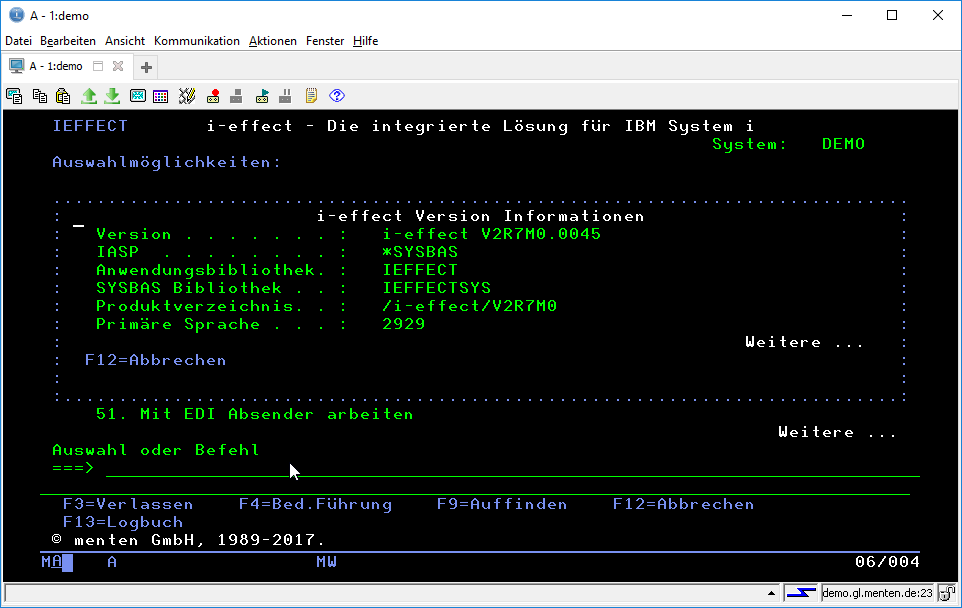This screenshot has width=962, height=608.
Task: Click the green upload arrow icon
Action: point(89,96)
